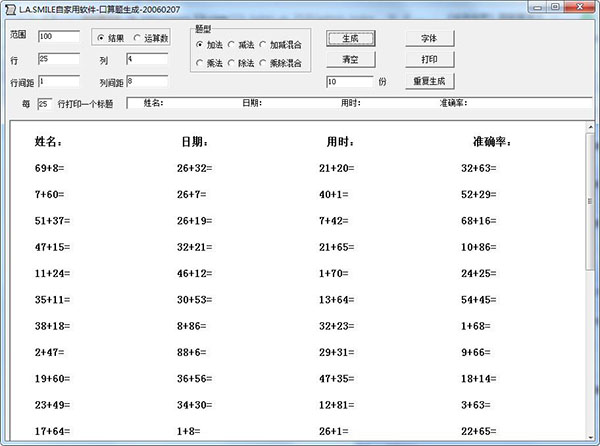Open the 字体 font dialog button
Viewport: 600px width, 446px height.
pos(430,39)
